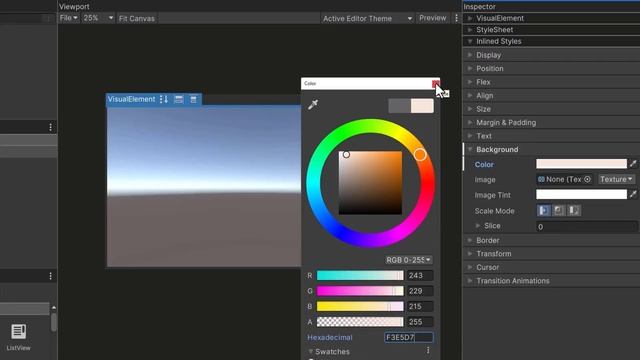The height and width of the screenshot is (360, 640).
Task: Collapse the Inlined Styles section
Action: tap(470, 41)
